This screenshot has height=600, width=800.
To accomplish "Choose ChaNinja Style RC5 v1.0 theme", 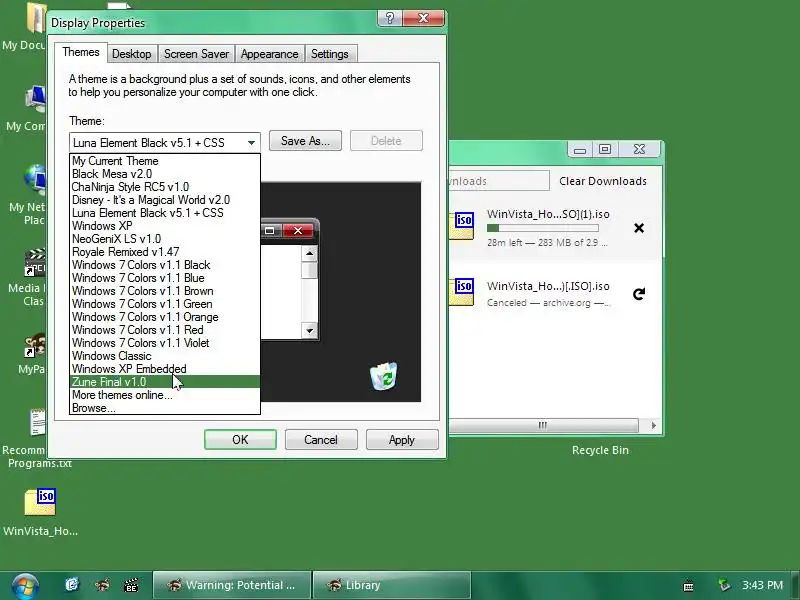I will click(x=165, y=187).
